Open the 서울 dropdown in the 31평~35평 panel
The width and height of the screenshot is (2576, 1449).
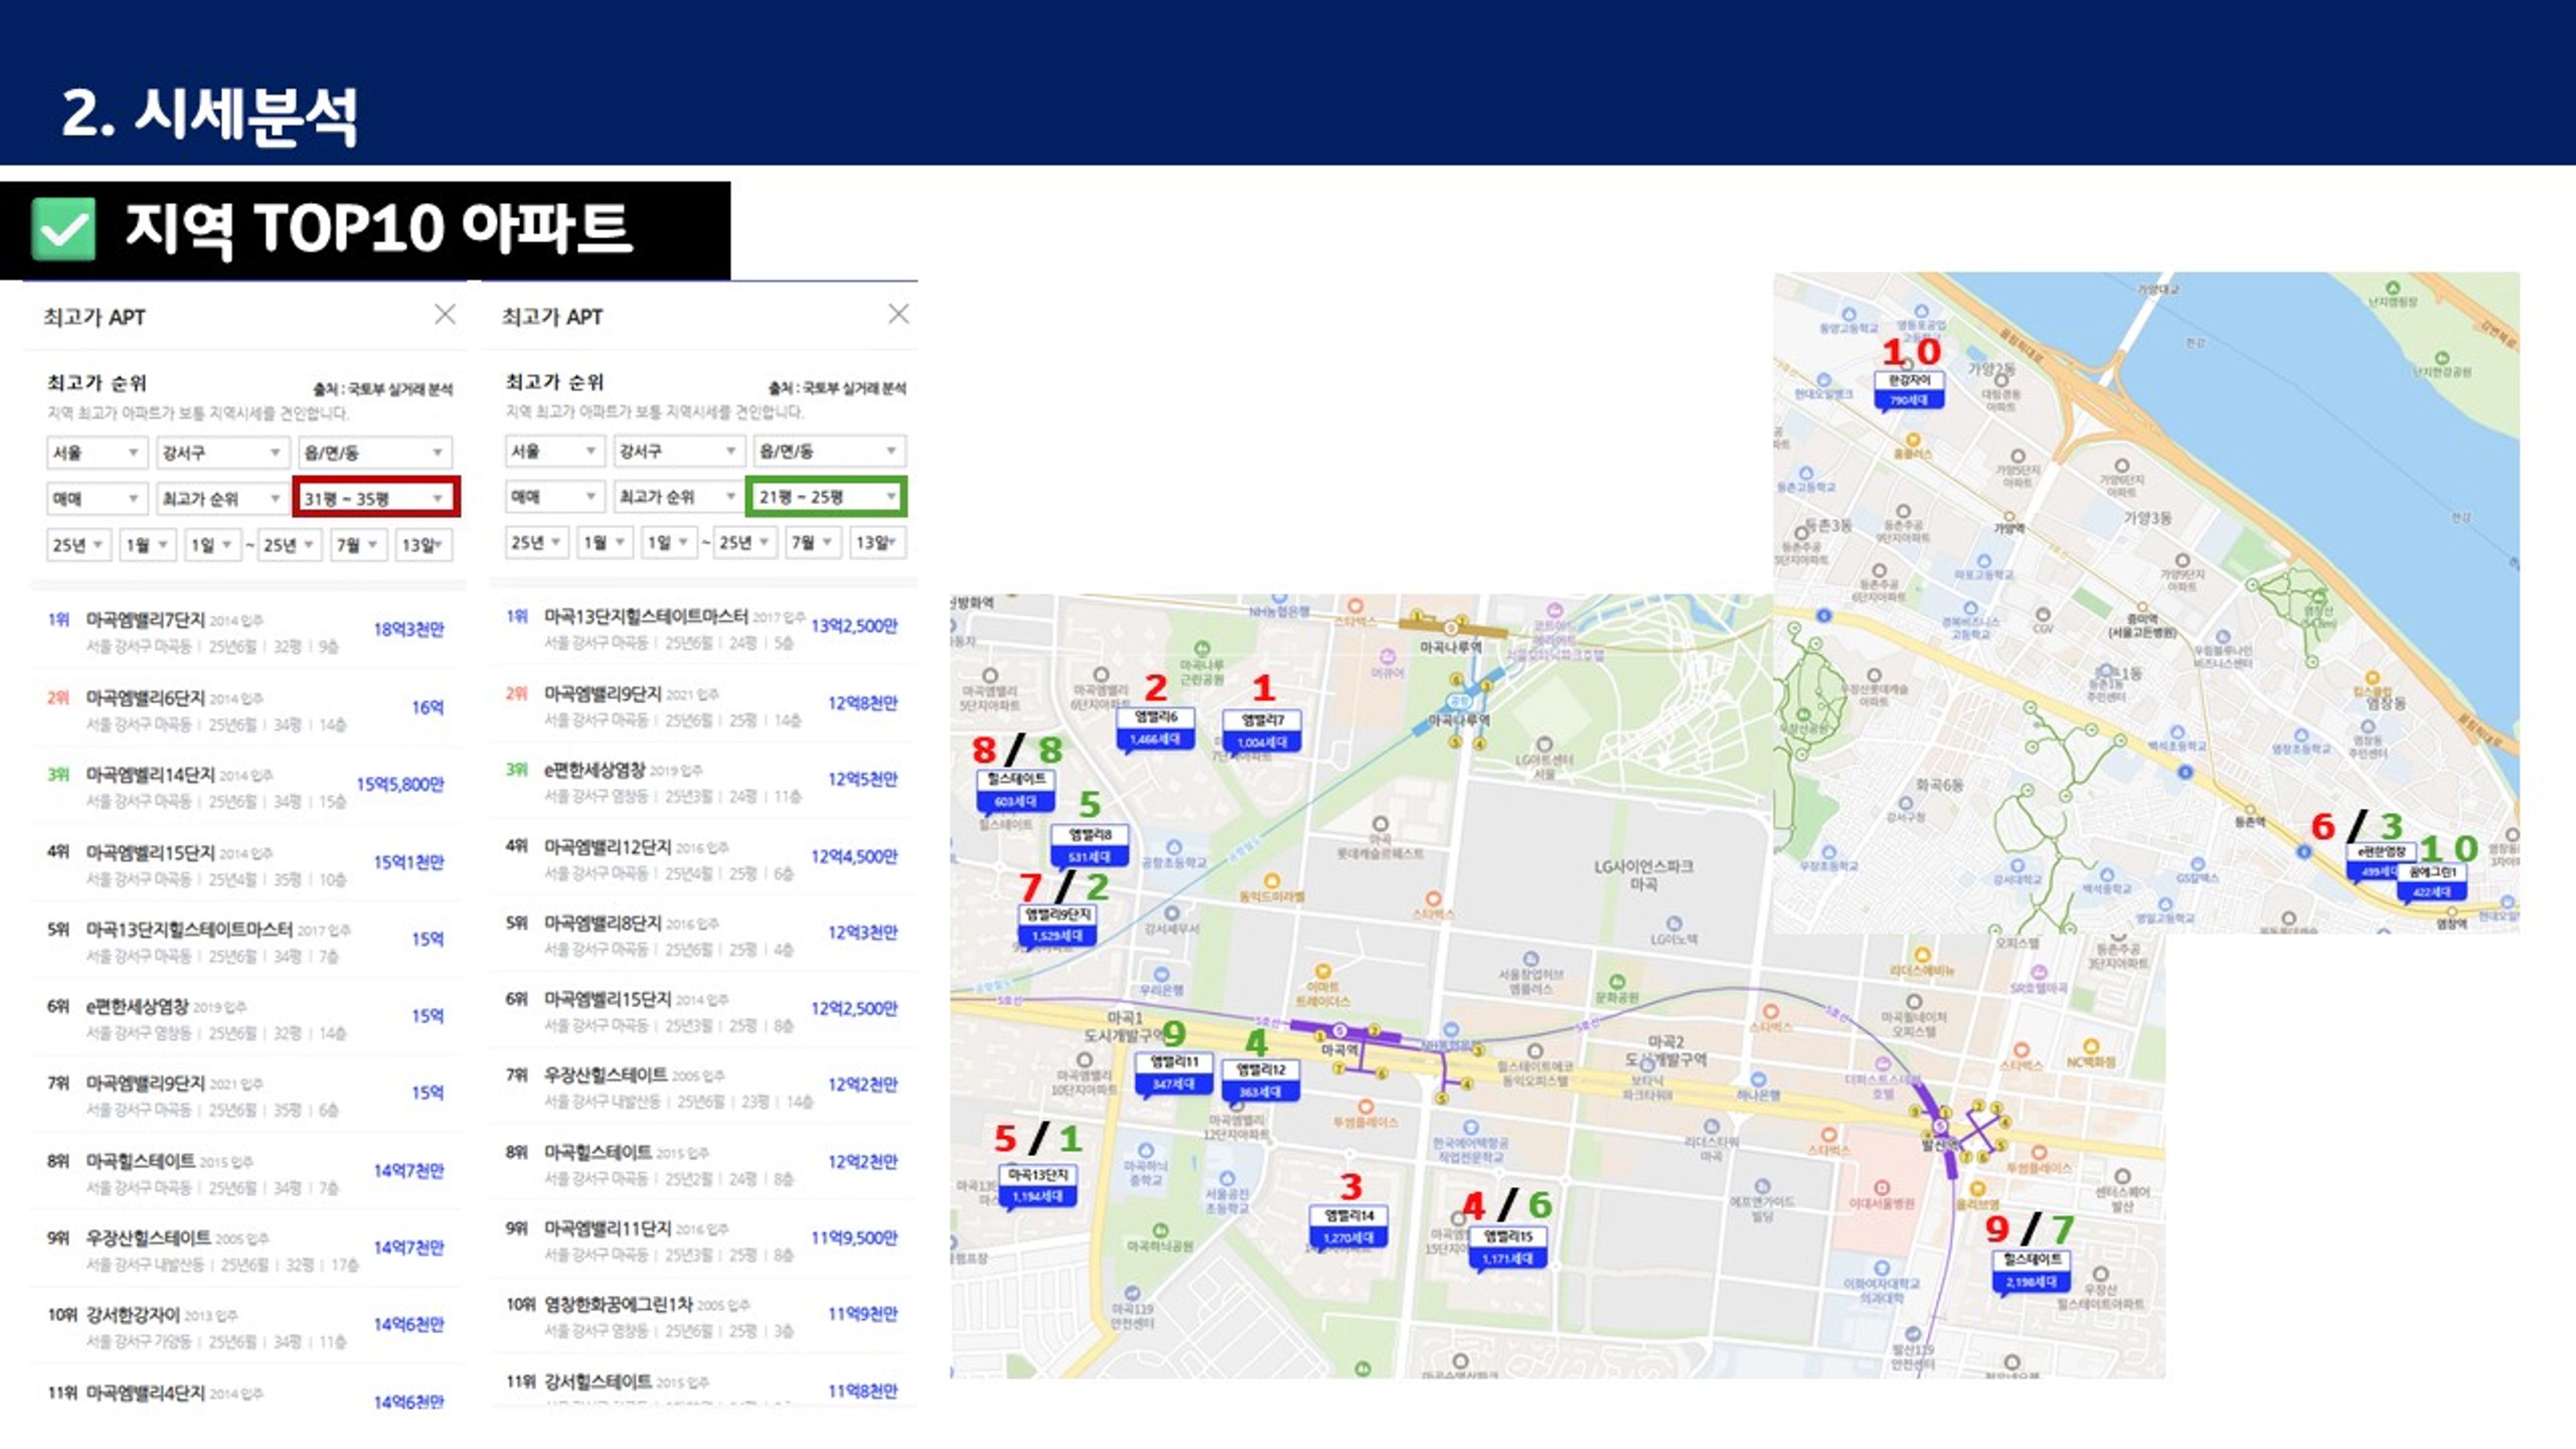[x=96, y=452]
